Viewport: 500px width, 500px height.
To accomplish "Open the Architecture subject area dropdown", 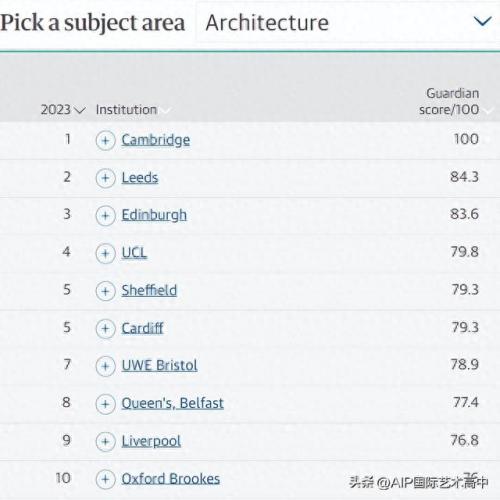I will click(x=348, y=22).
